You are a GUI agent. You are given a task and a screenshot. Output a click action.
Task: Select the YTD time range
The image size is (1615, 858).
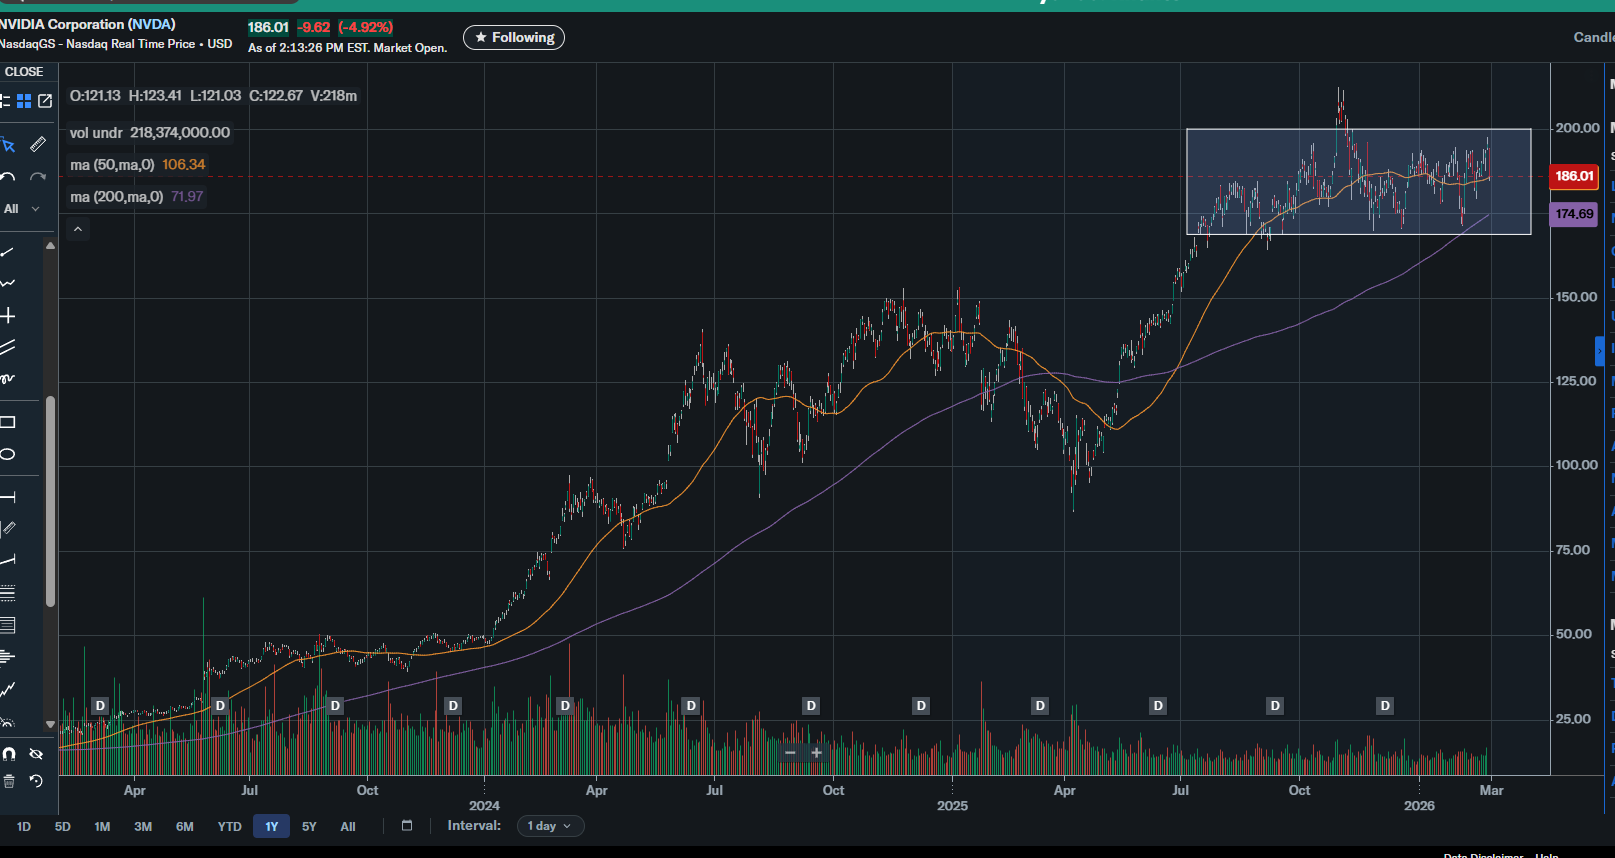pyautogui.click(x=229, y=827)
